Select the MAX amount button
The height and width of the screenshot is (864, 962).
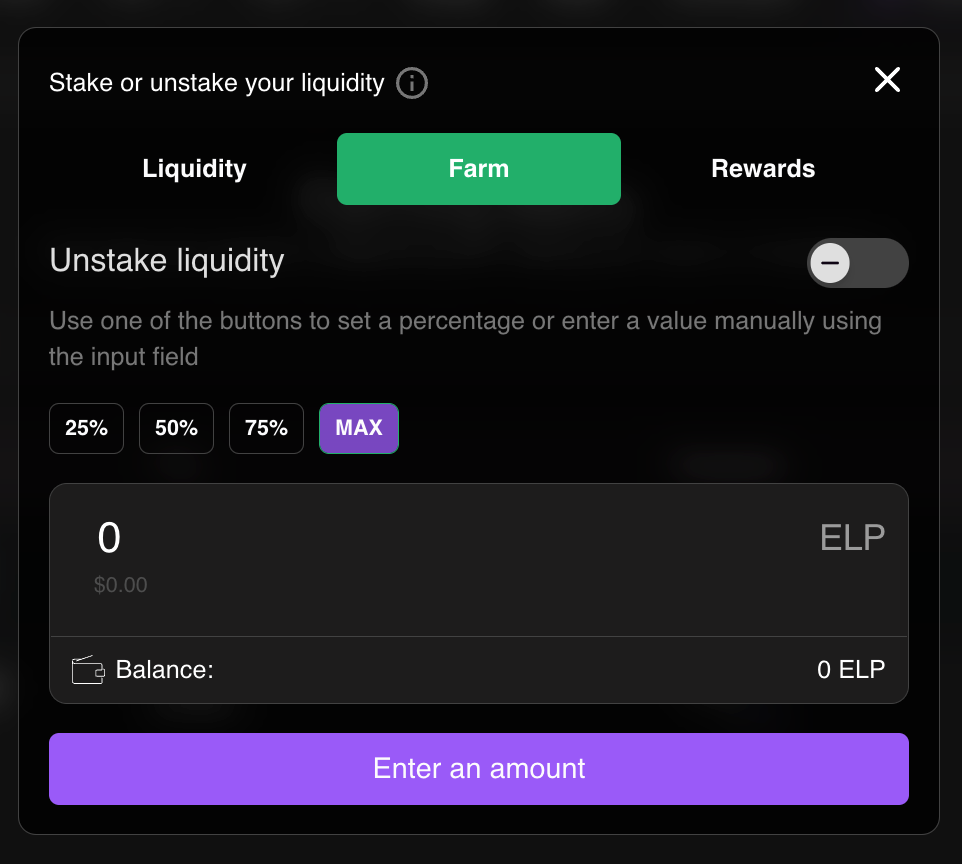(359, 428)
